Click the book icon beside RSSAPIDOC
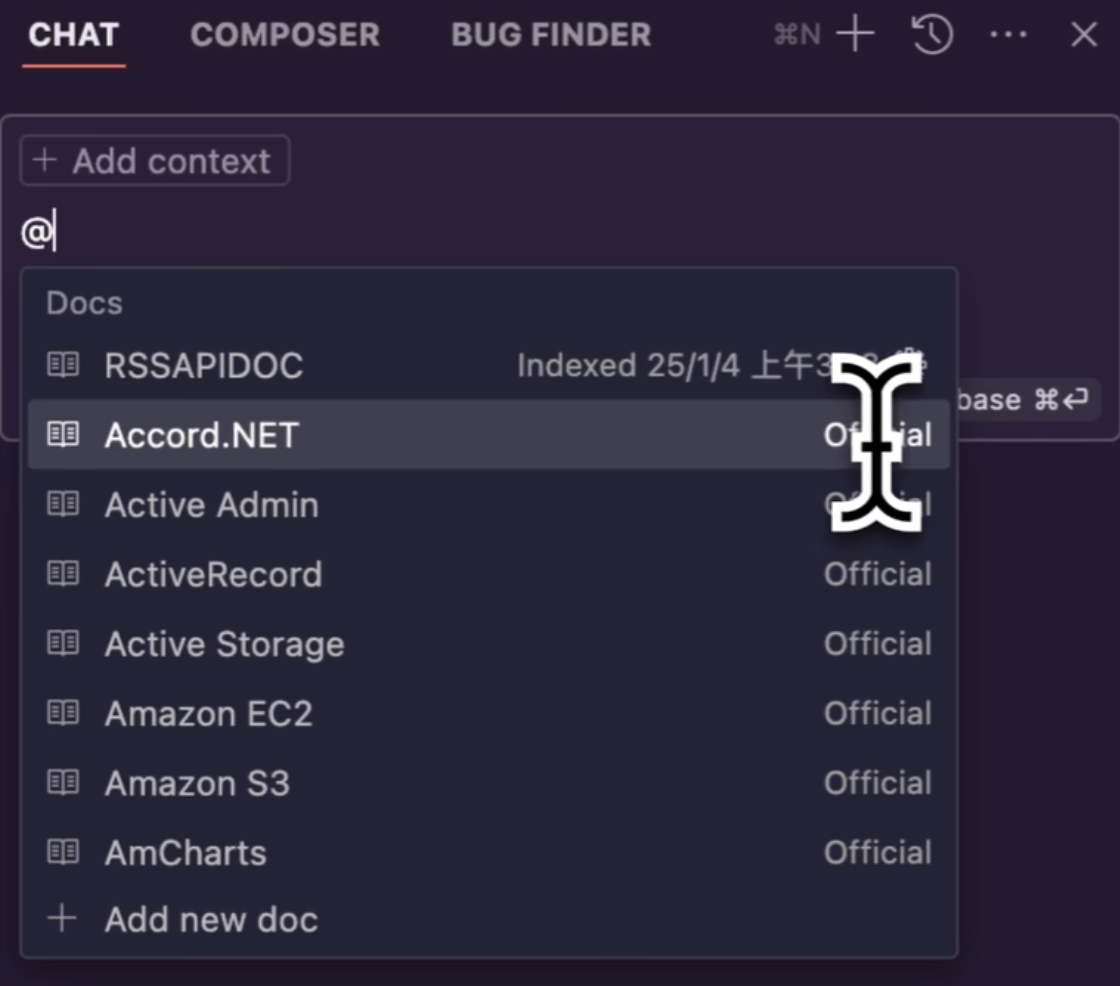Screen dimensions: 1120x986 (63, 365)
